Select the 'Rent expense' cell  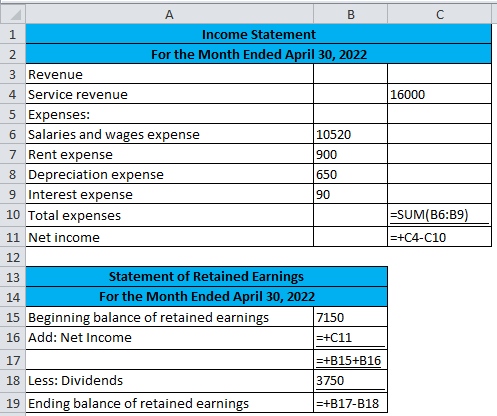(170, 154)
